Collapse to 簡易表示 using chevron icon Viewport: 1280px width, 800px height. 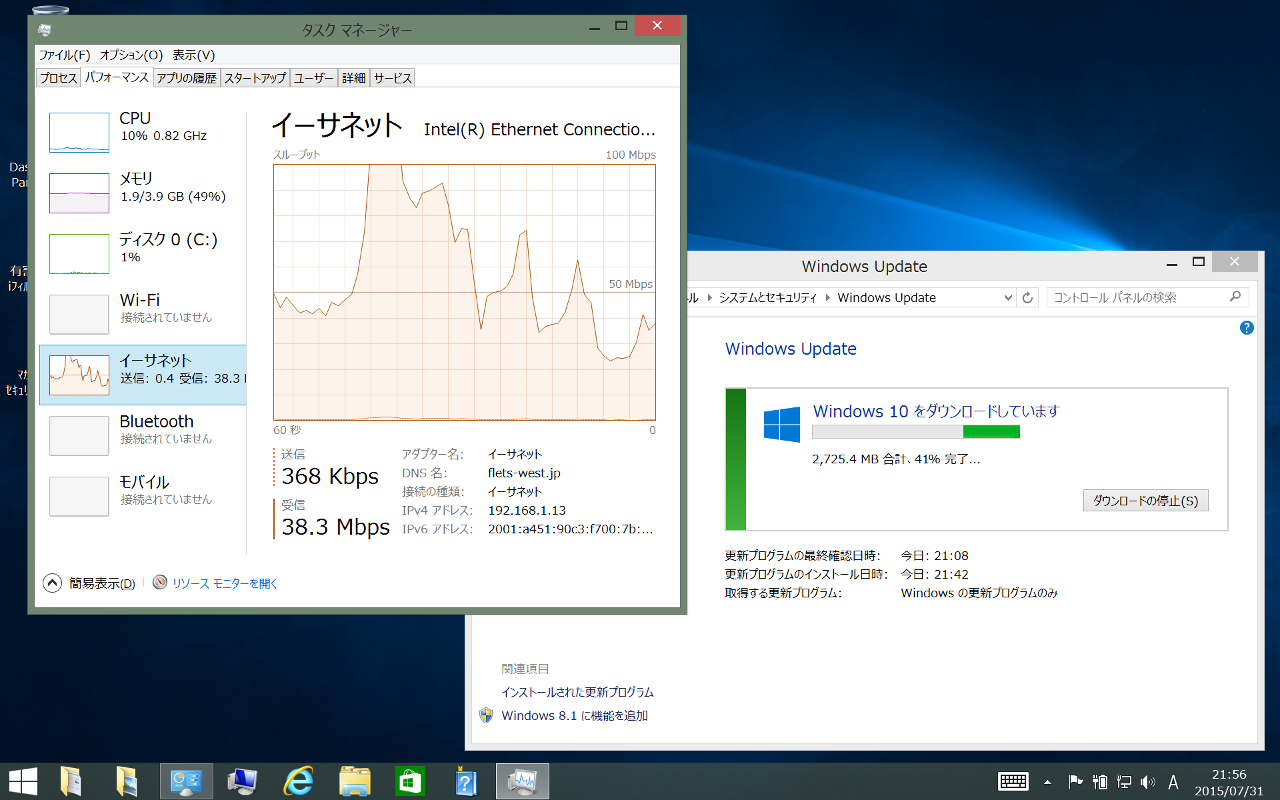53,583
